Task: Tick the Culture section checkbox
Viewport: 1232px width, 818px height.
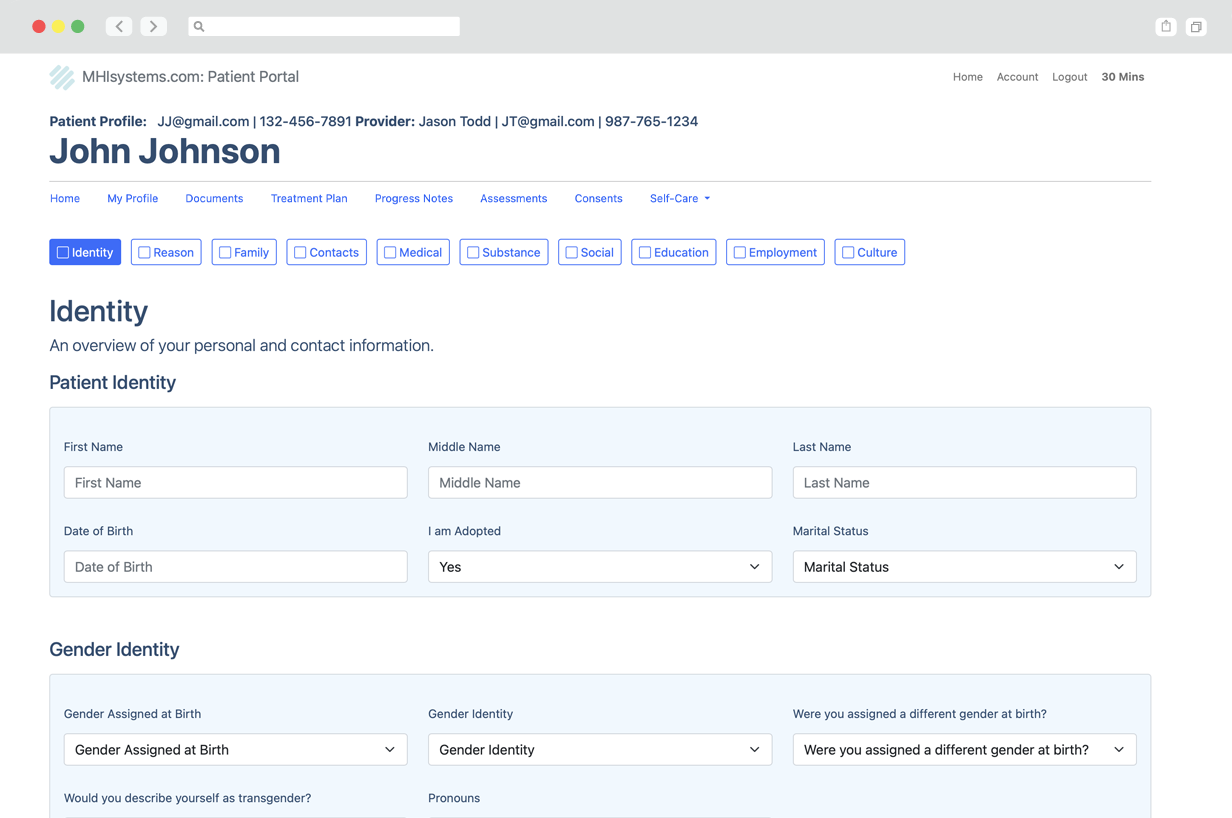Action: pos(848,253)
